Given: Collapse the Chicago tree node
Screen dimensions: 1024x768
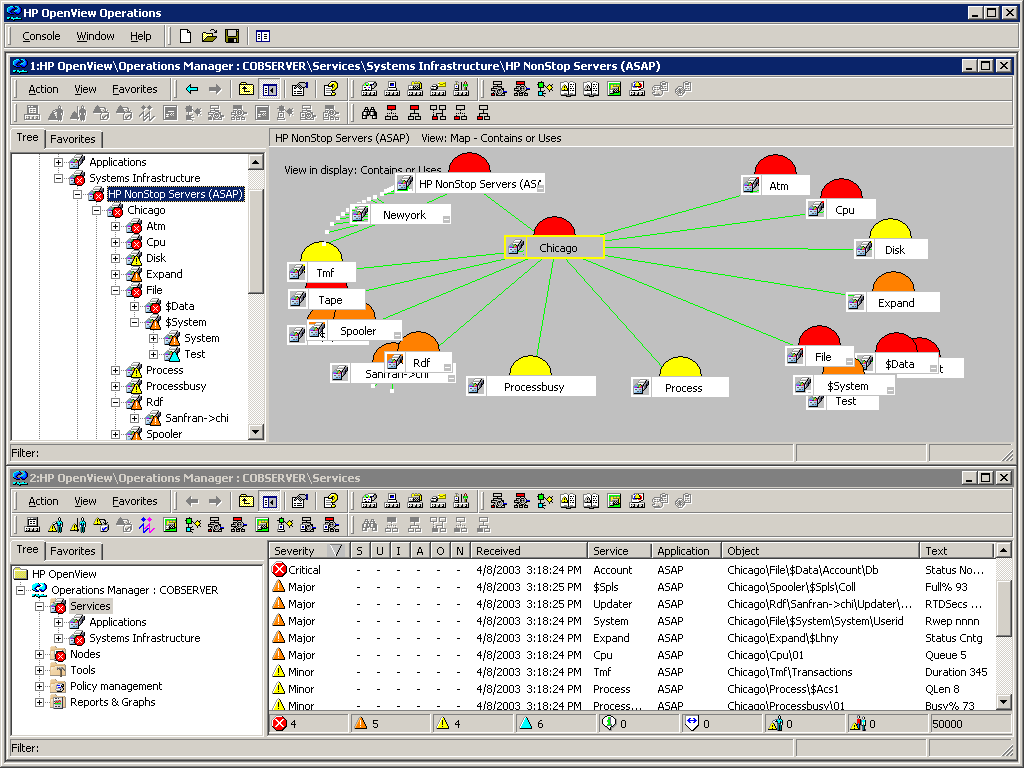Looking at the screenshot, I should (x=97, y=210).
